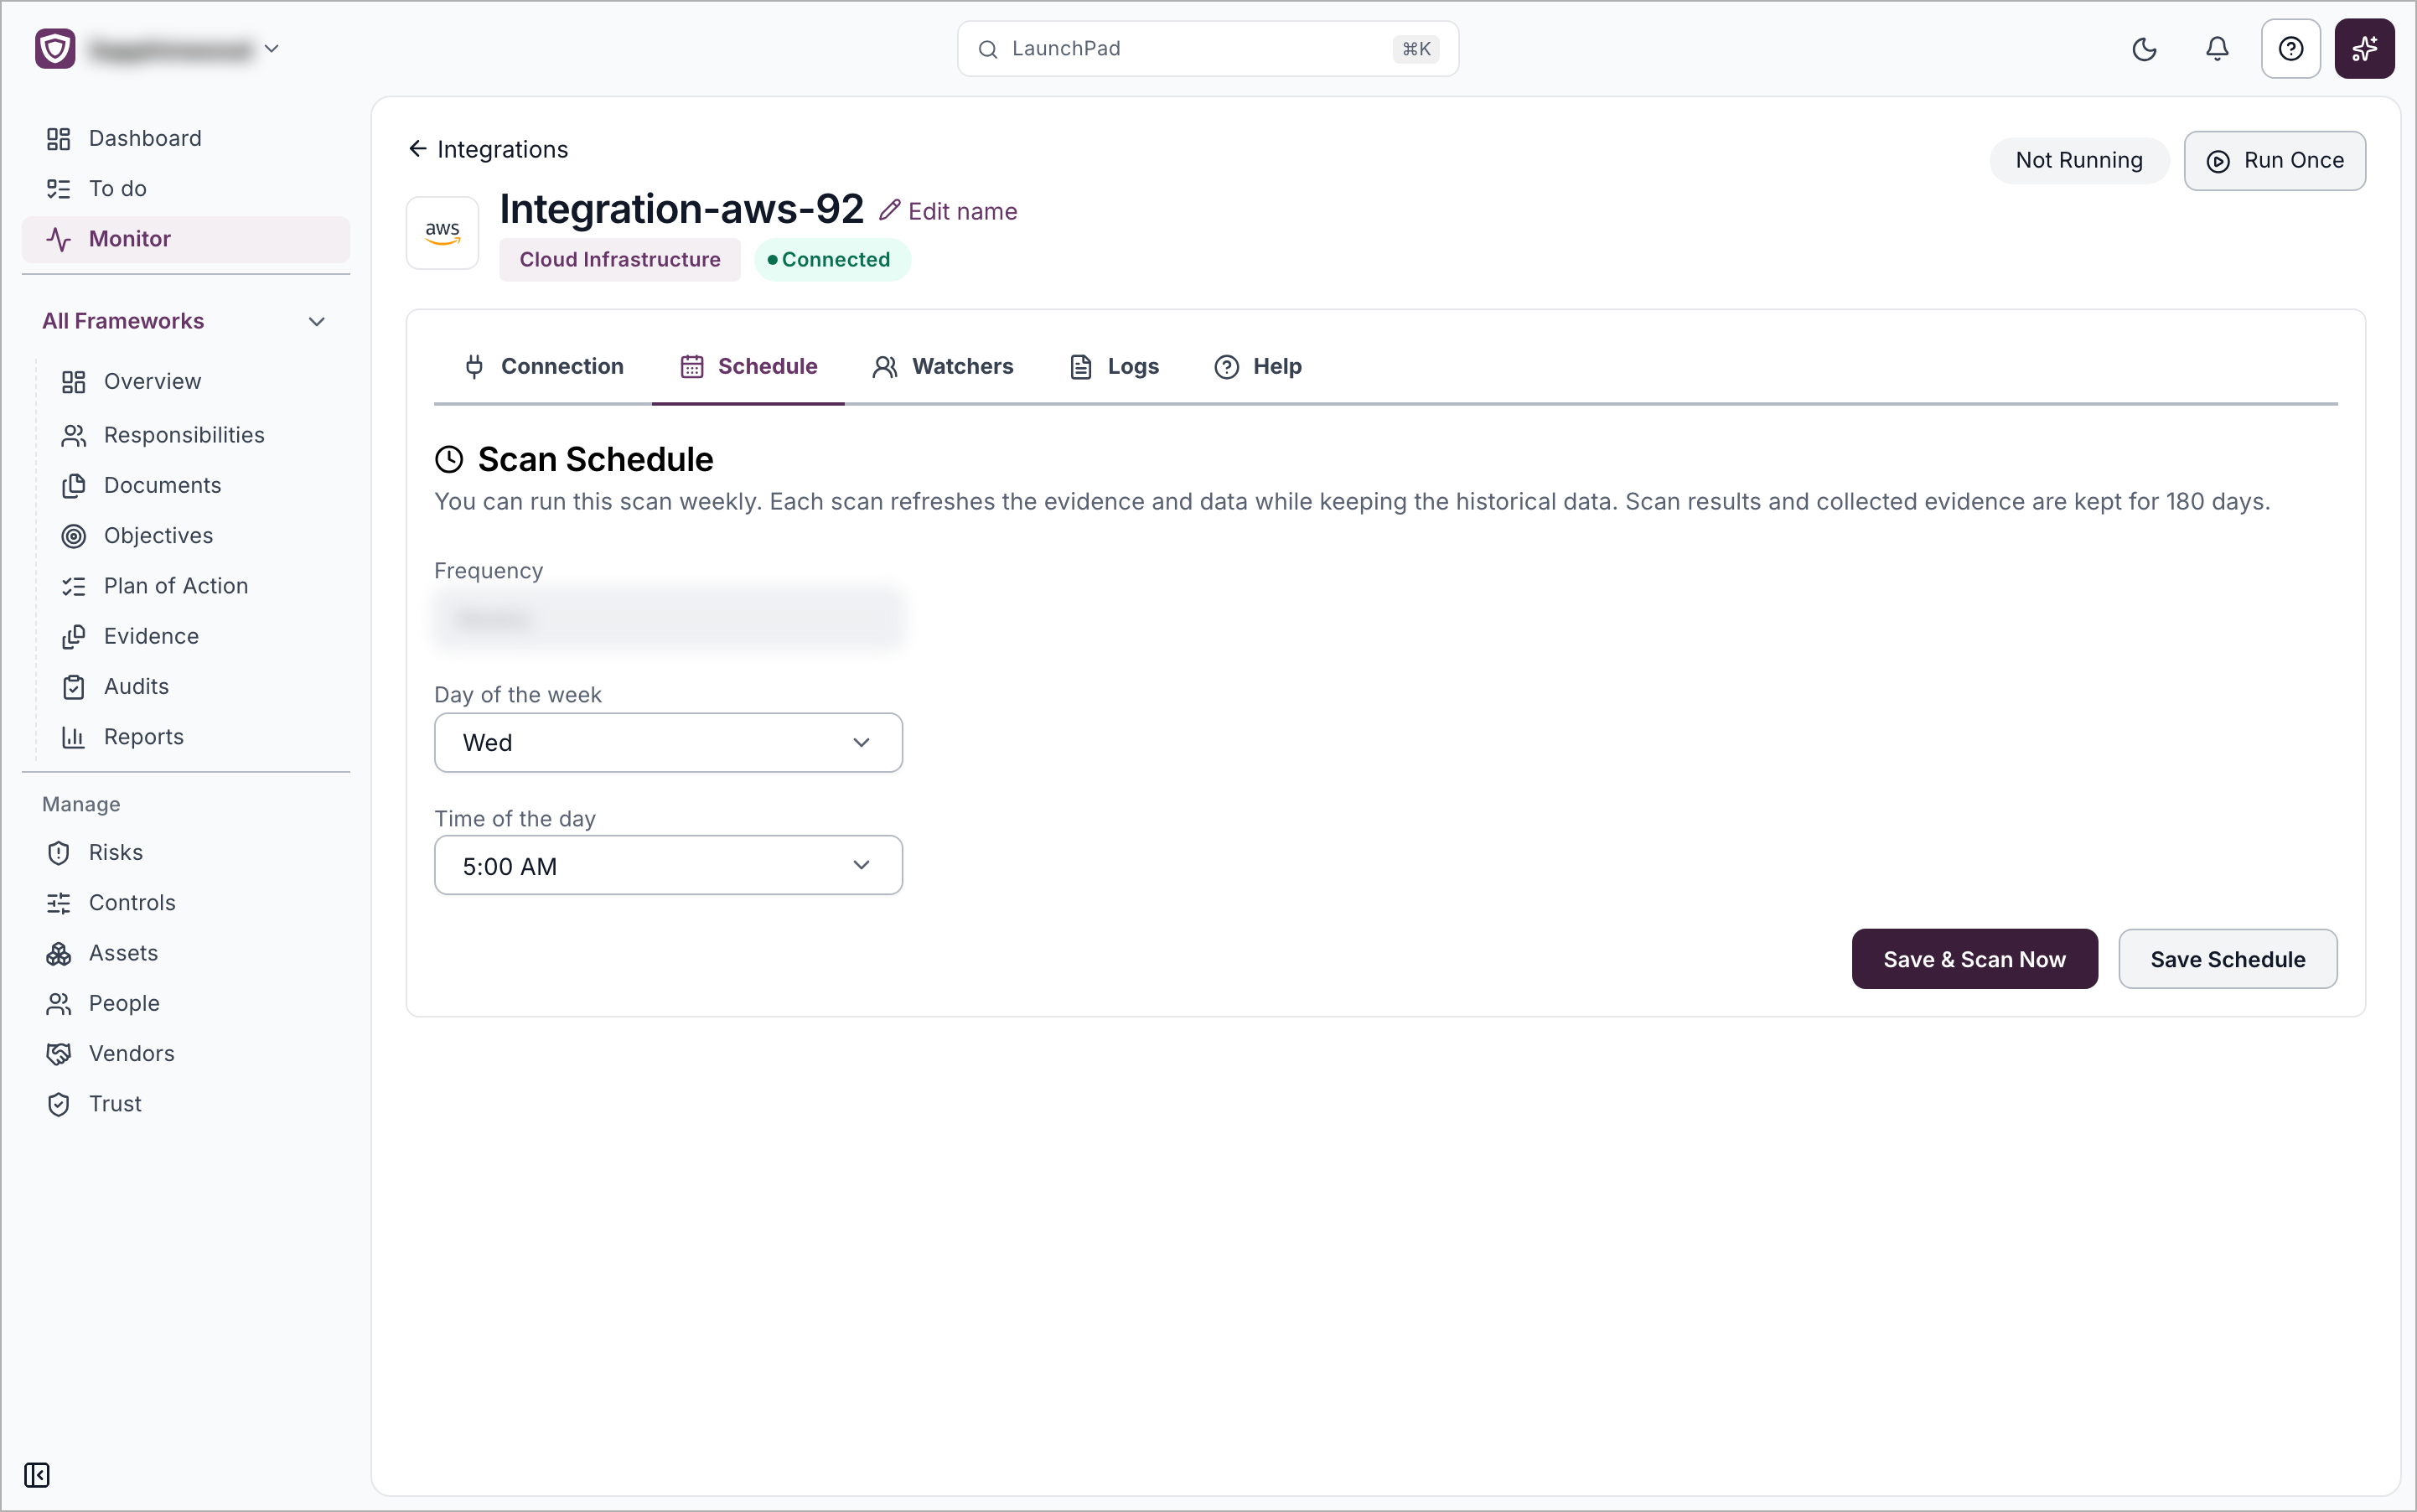Open the help question-mark button
Viewport: 2417px width, 1512px height.
(x=2290, y=48)
